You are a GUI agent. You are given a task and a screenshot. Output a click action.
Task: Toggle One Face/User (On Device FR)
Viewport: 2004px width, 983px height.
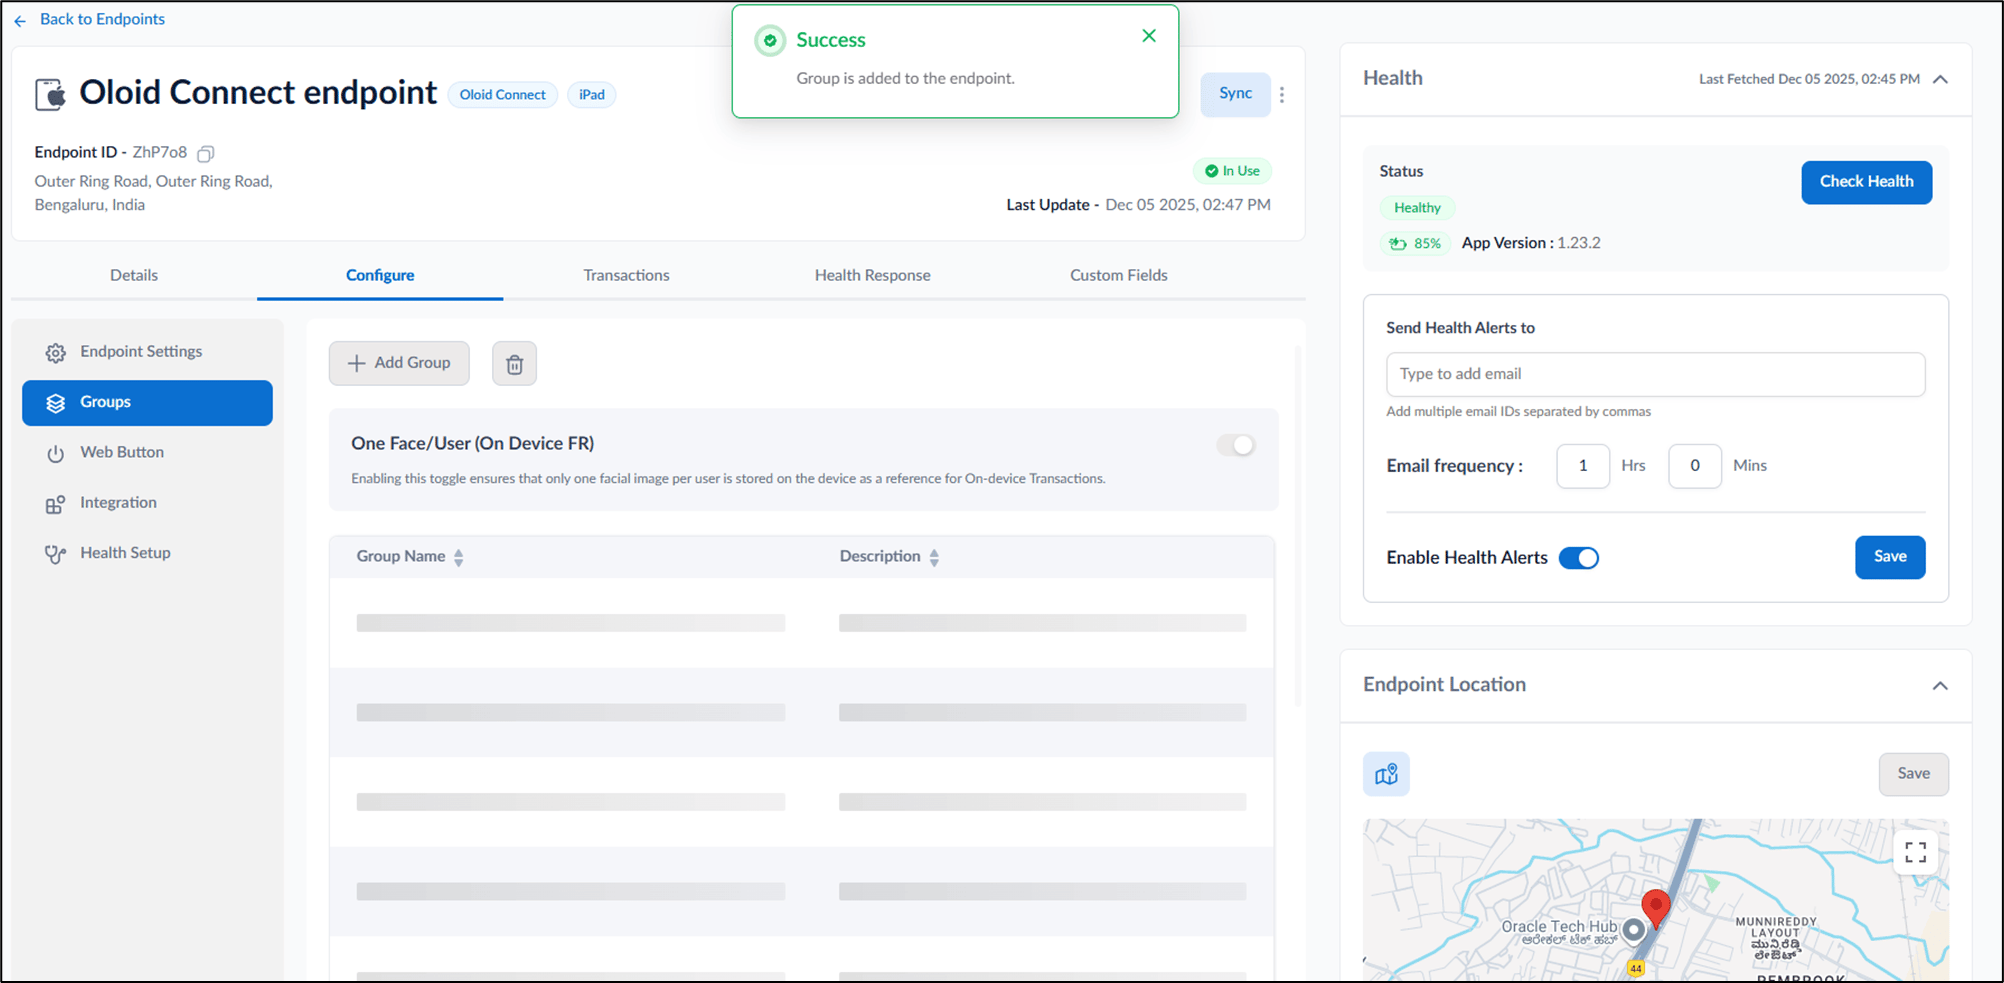[1236, 446]
